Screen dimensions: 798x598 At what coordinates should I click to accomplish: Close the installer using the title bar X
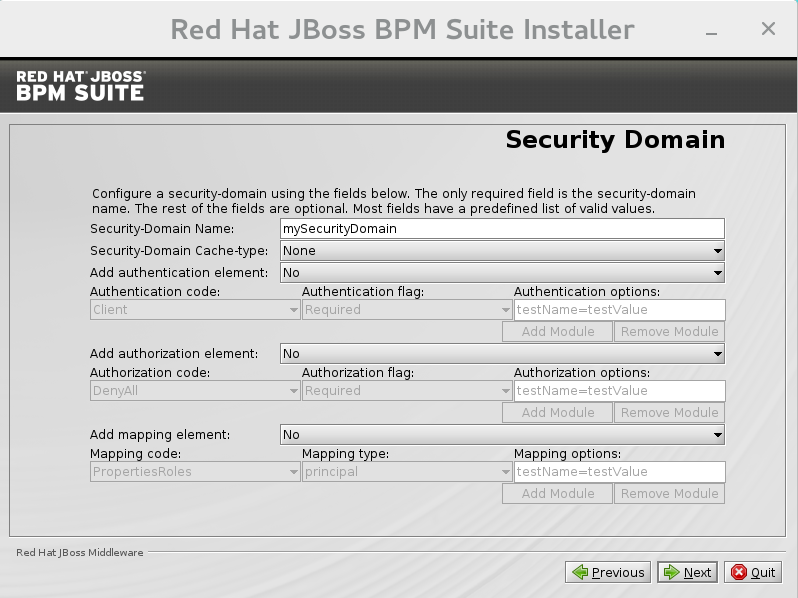[x=768, y=29]
